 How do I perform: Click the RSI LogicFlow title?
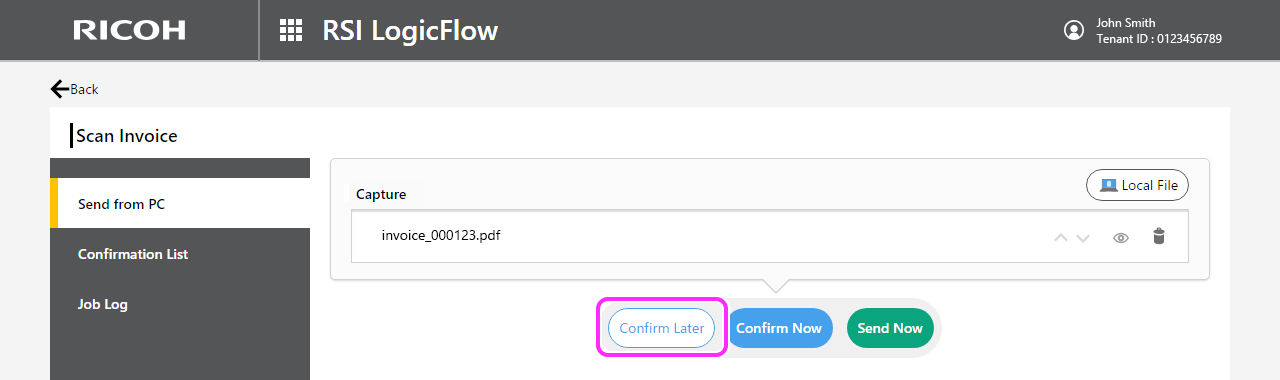(x=410, y=30)
